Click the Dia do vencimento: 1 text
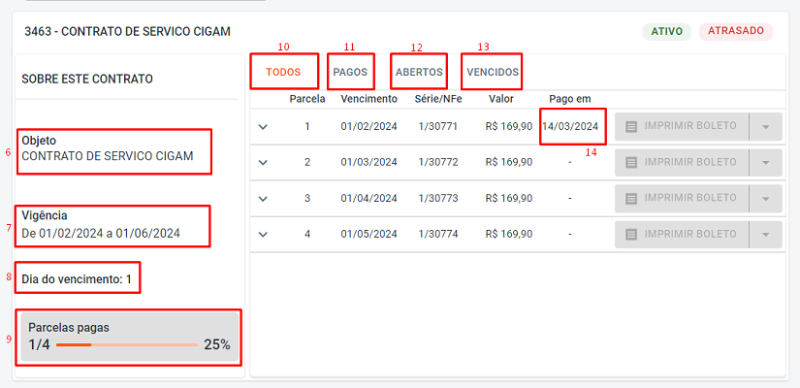 [77, 279]
